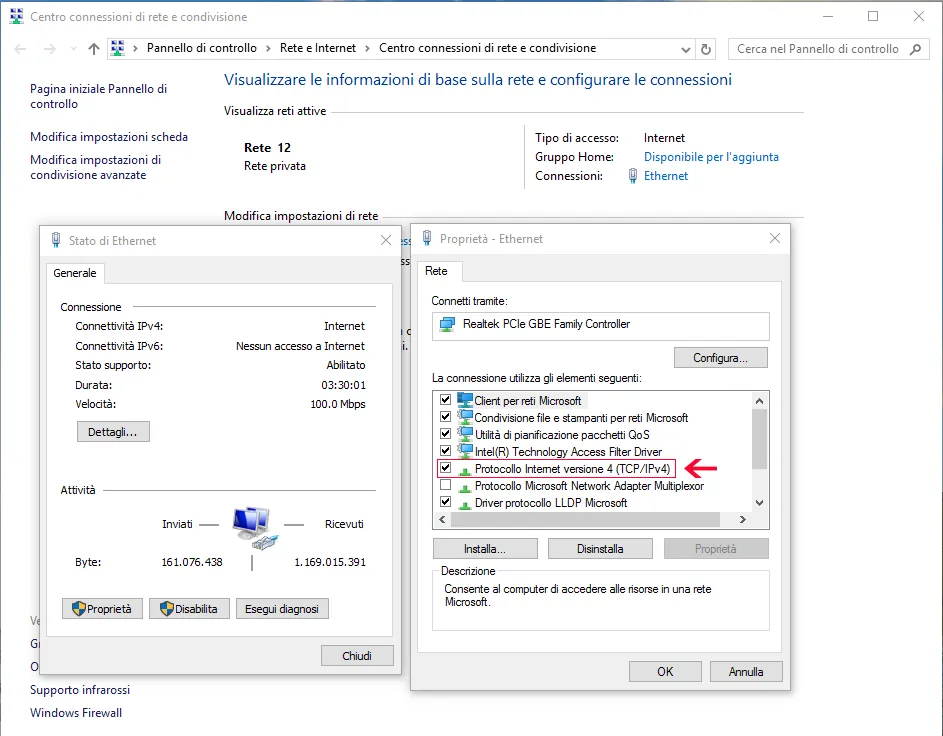
Task: Click the Realtek PCIe GBE adapter icon
Action: [x=448, y=325]
